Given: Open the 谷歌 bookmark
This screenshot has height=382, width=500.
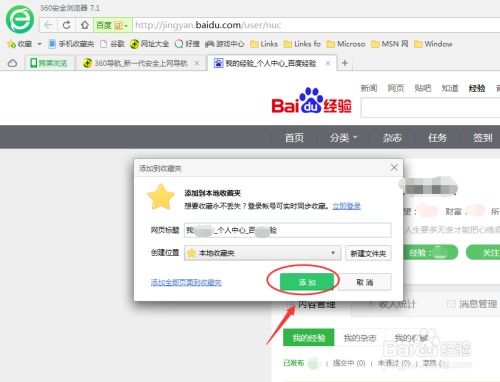Looking at the screenshot, I should click(x=112, y=44).
